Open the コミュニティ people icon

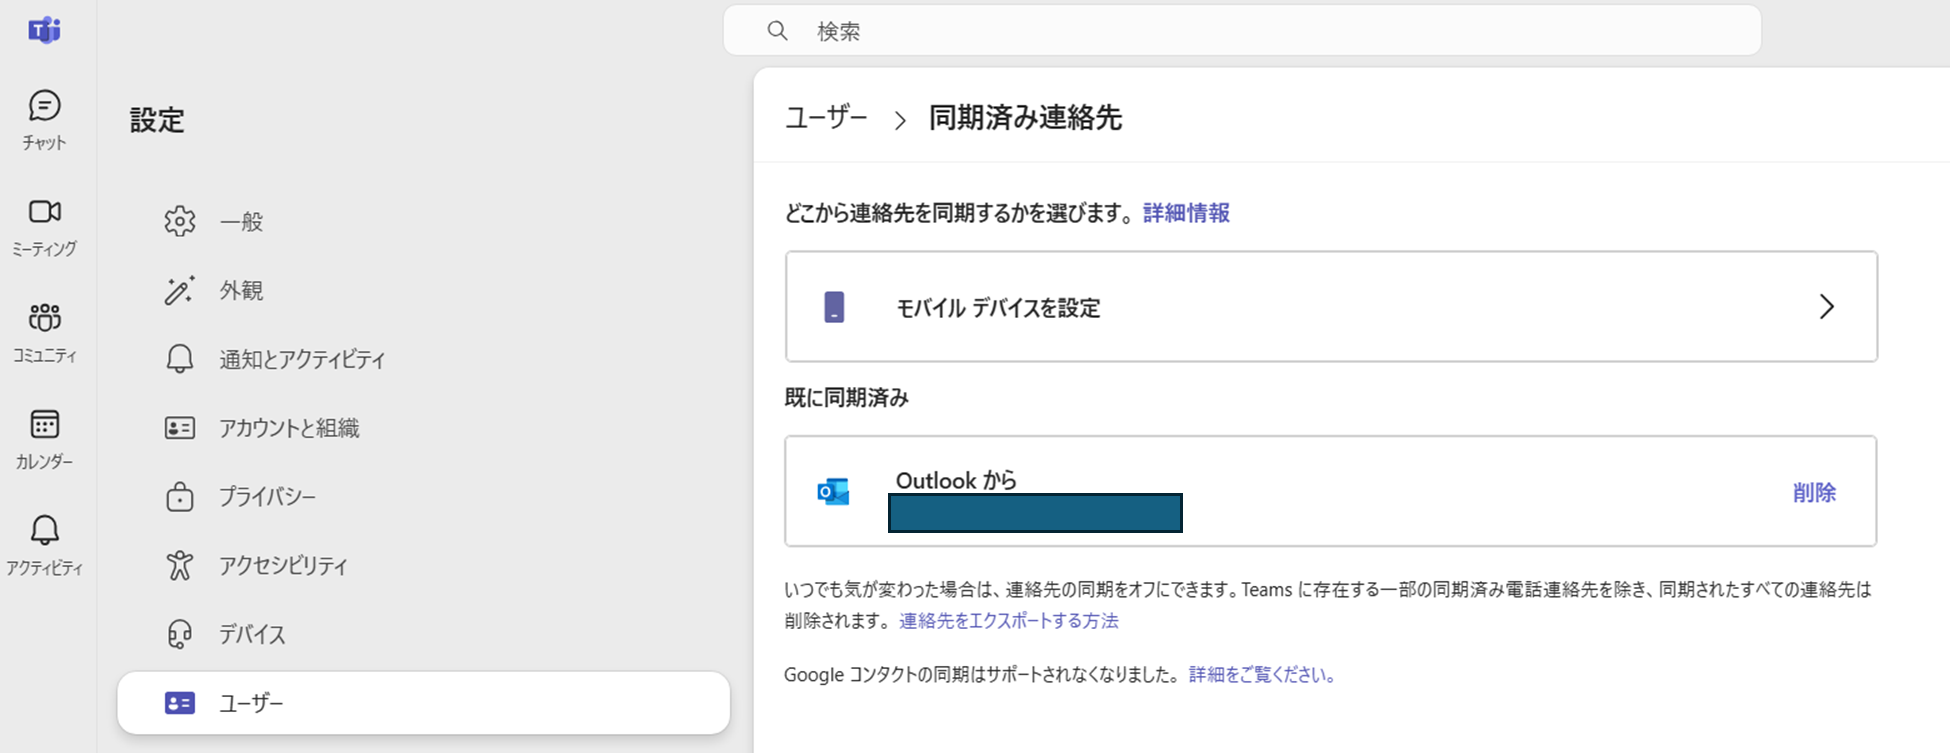(x=44, y=318)
